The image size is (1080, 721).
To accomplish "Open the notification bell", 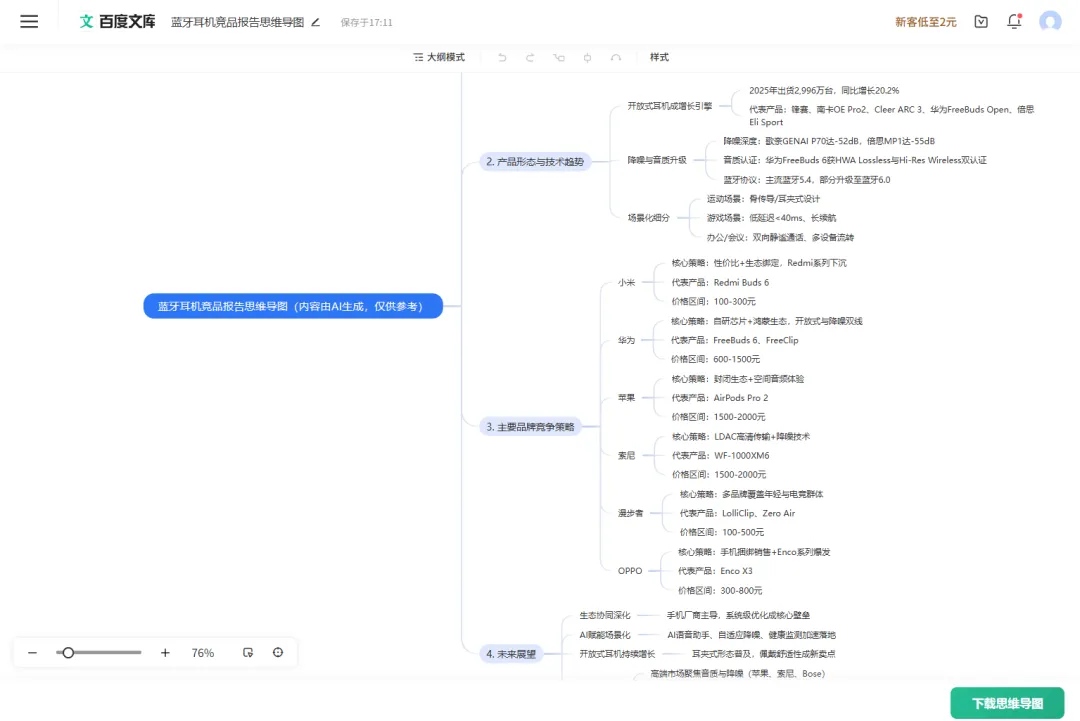I will 1014,21.
